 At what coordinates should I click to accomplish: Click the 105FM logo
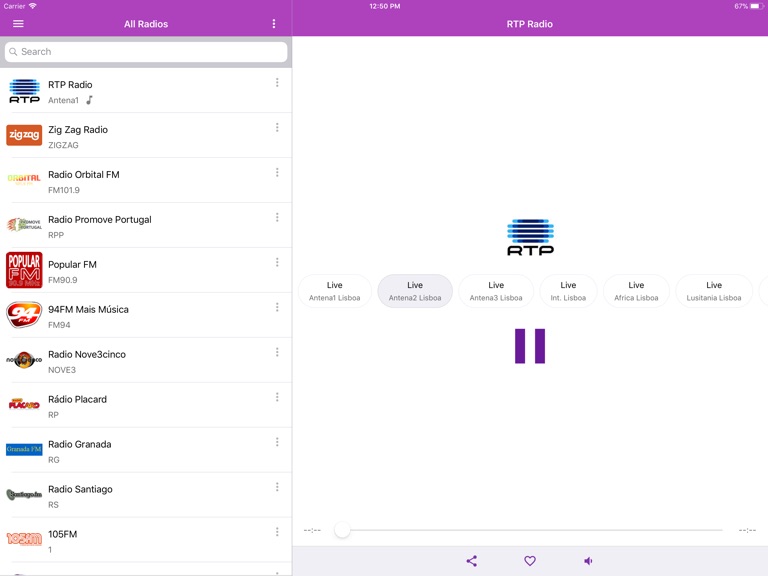coord(24,539)
